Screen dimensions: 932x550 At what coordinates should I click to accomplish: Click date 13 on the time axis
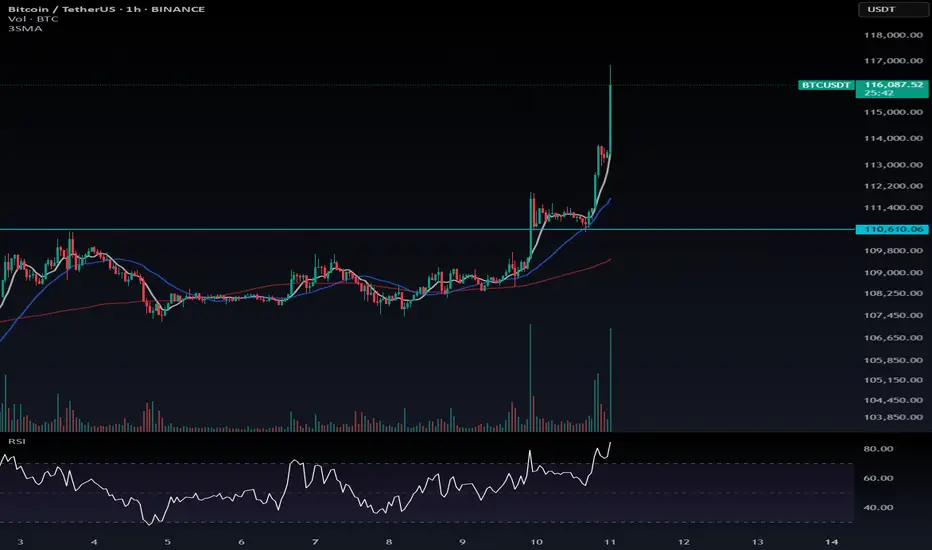[x=757, y=542]
